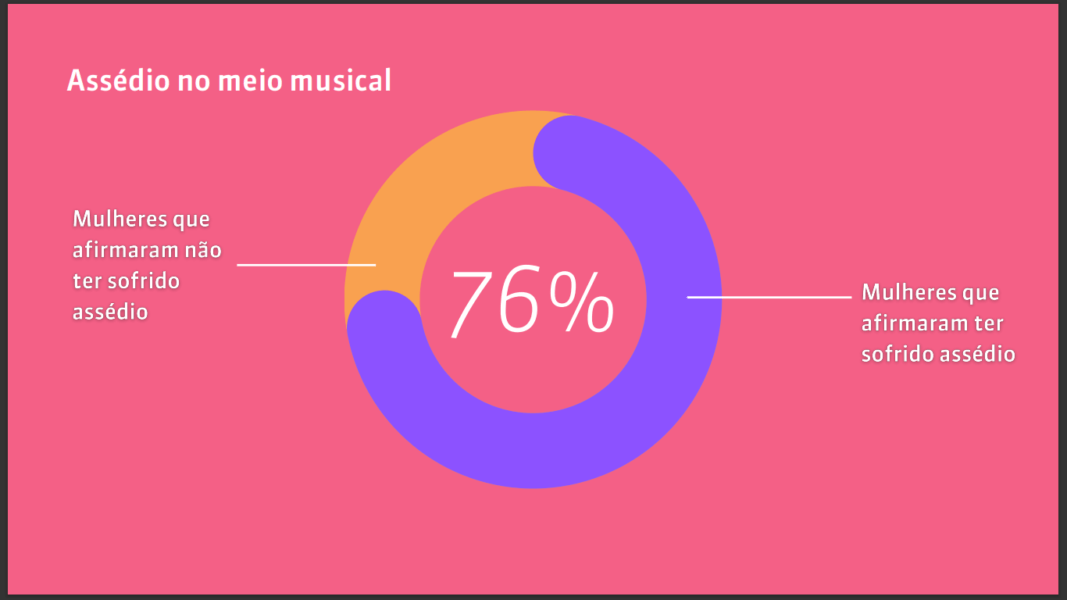Click the percent sign in 76%
This screenshot has width=1067, height=600.
click(582, 302)
